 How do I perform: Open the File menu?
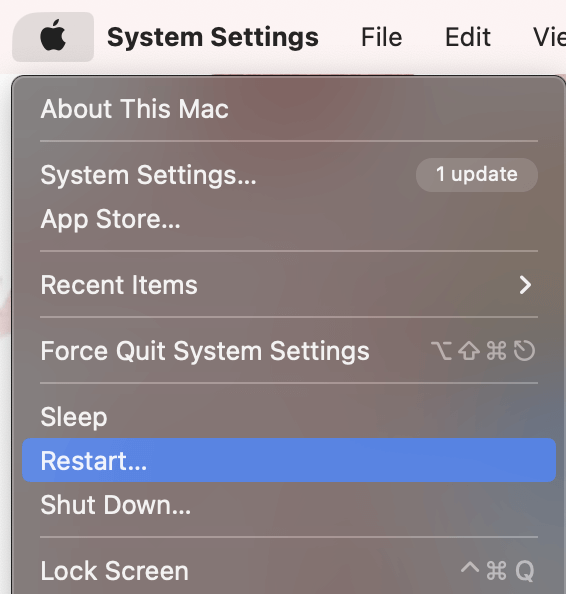(382, 37)
